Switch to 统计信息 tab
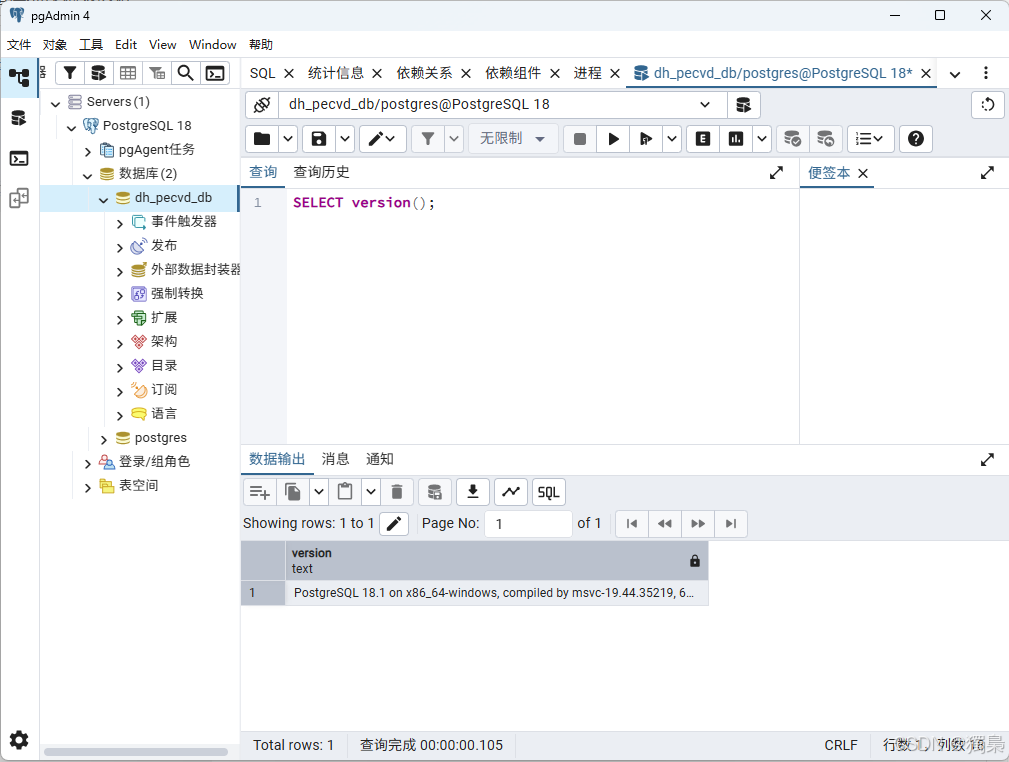Screen dimensions: 1009x762 point(336,73)
